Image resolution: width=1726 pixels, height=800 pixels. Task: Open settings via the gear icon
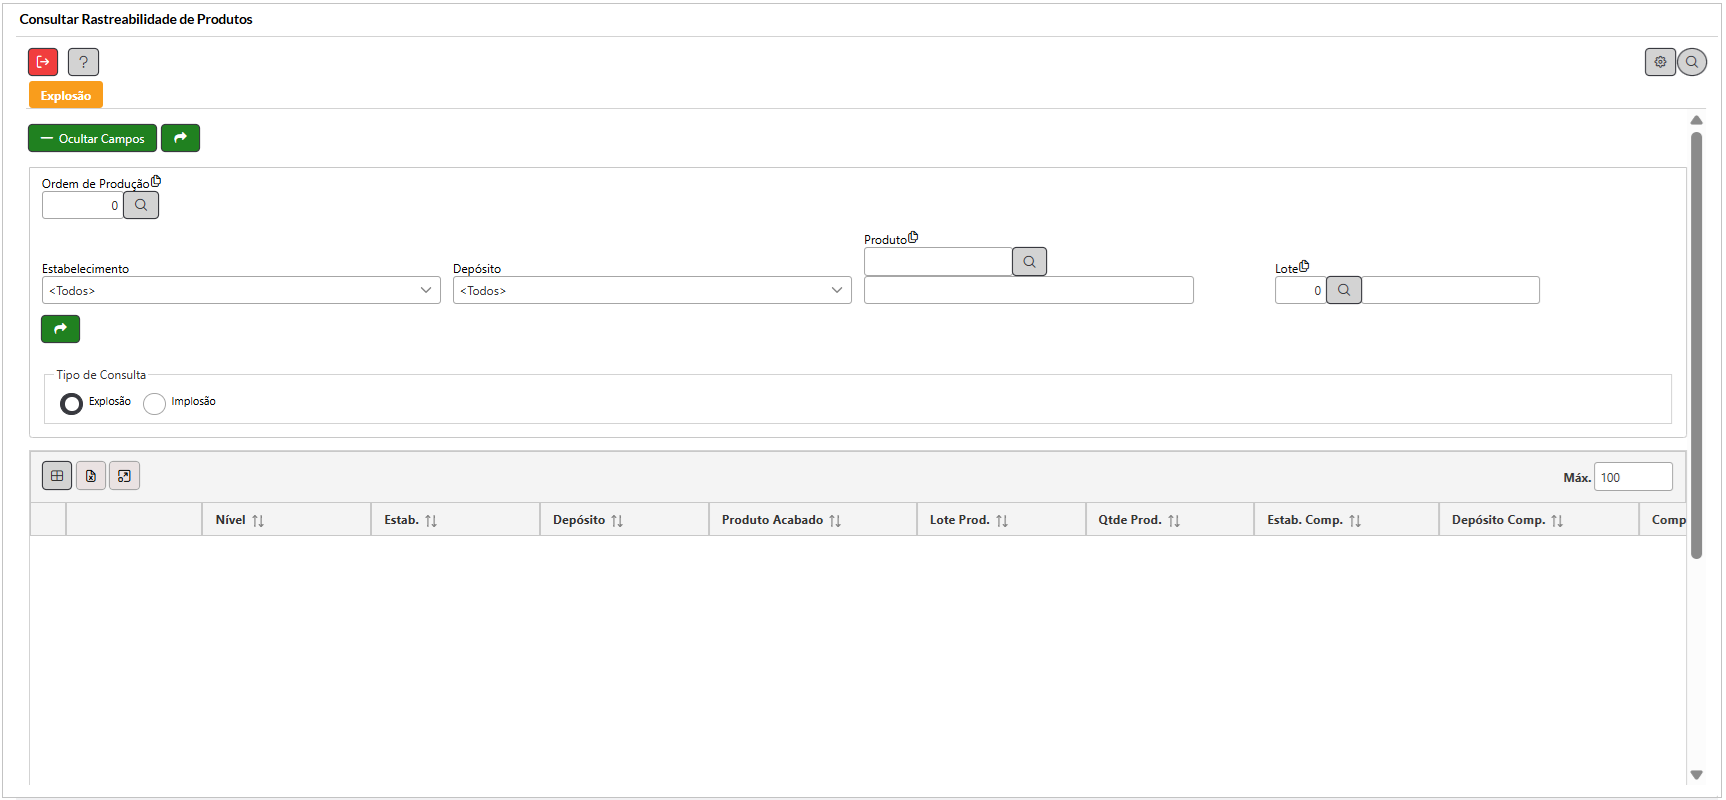click(x=1660, y=62)
